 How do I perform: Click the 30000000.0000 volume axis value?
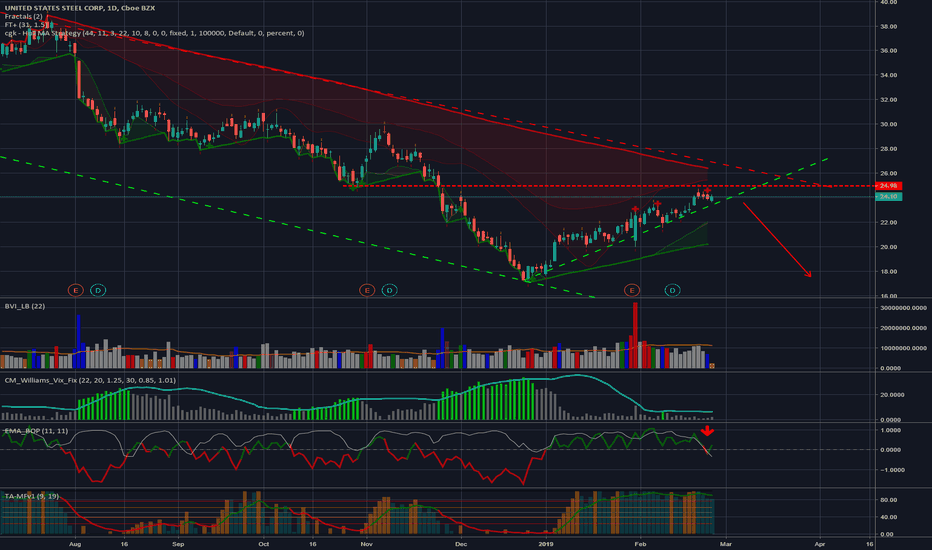point(903,308)
